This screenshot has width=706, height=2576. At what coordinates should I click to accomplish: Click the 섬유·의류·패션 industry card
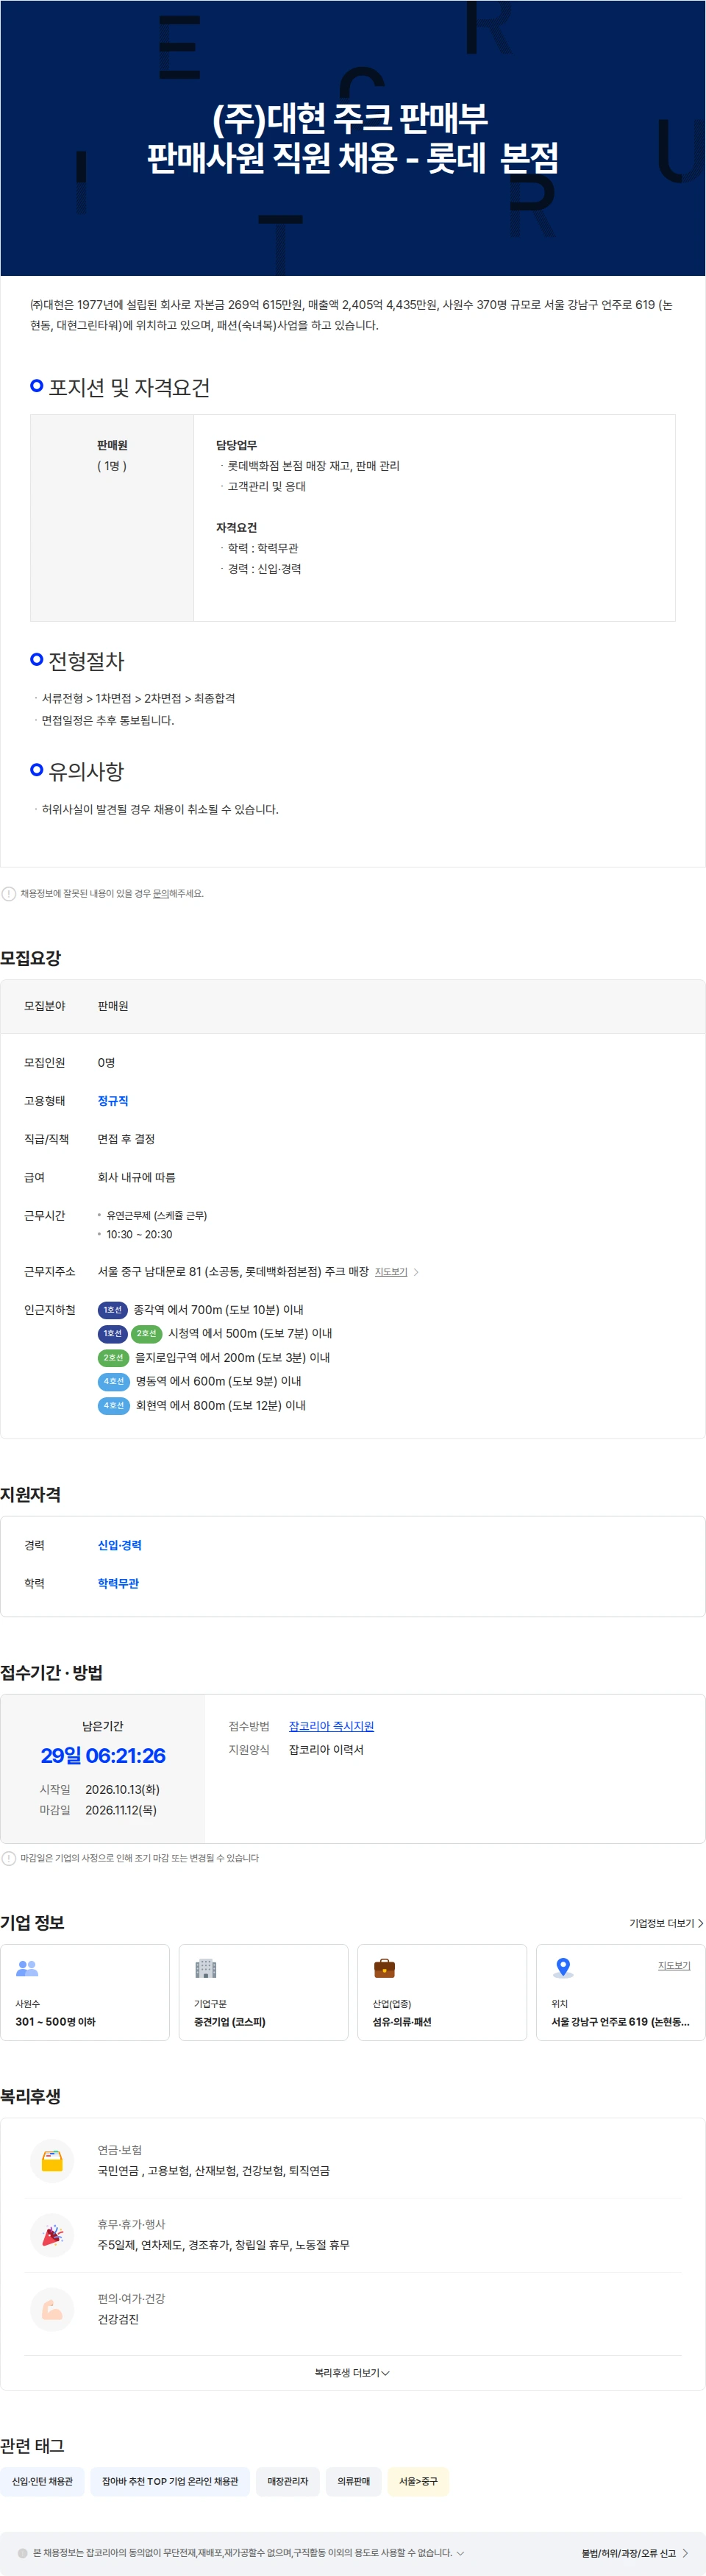442,1992
